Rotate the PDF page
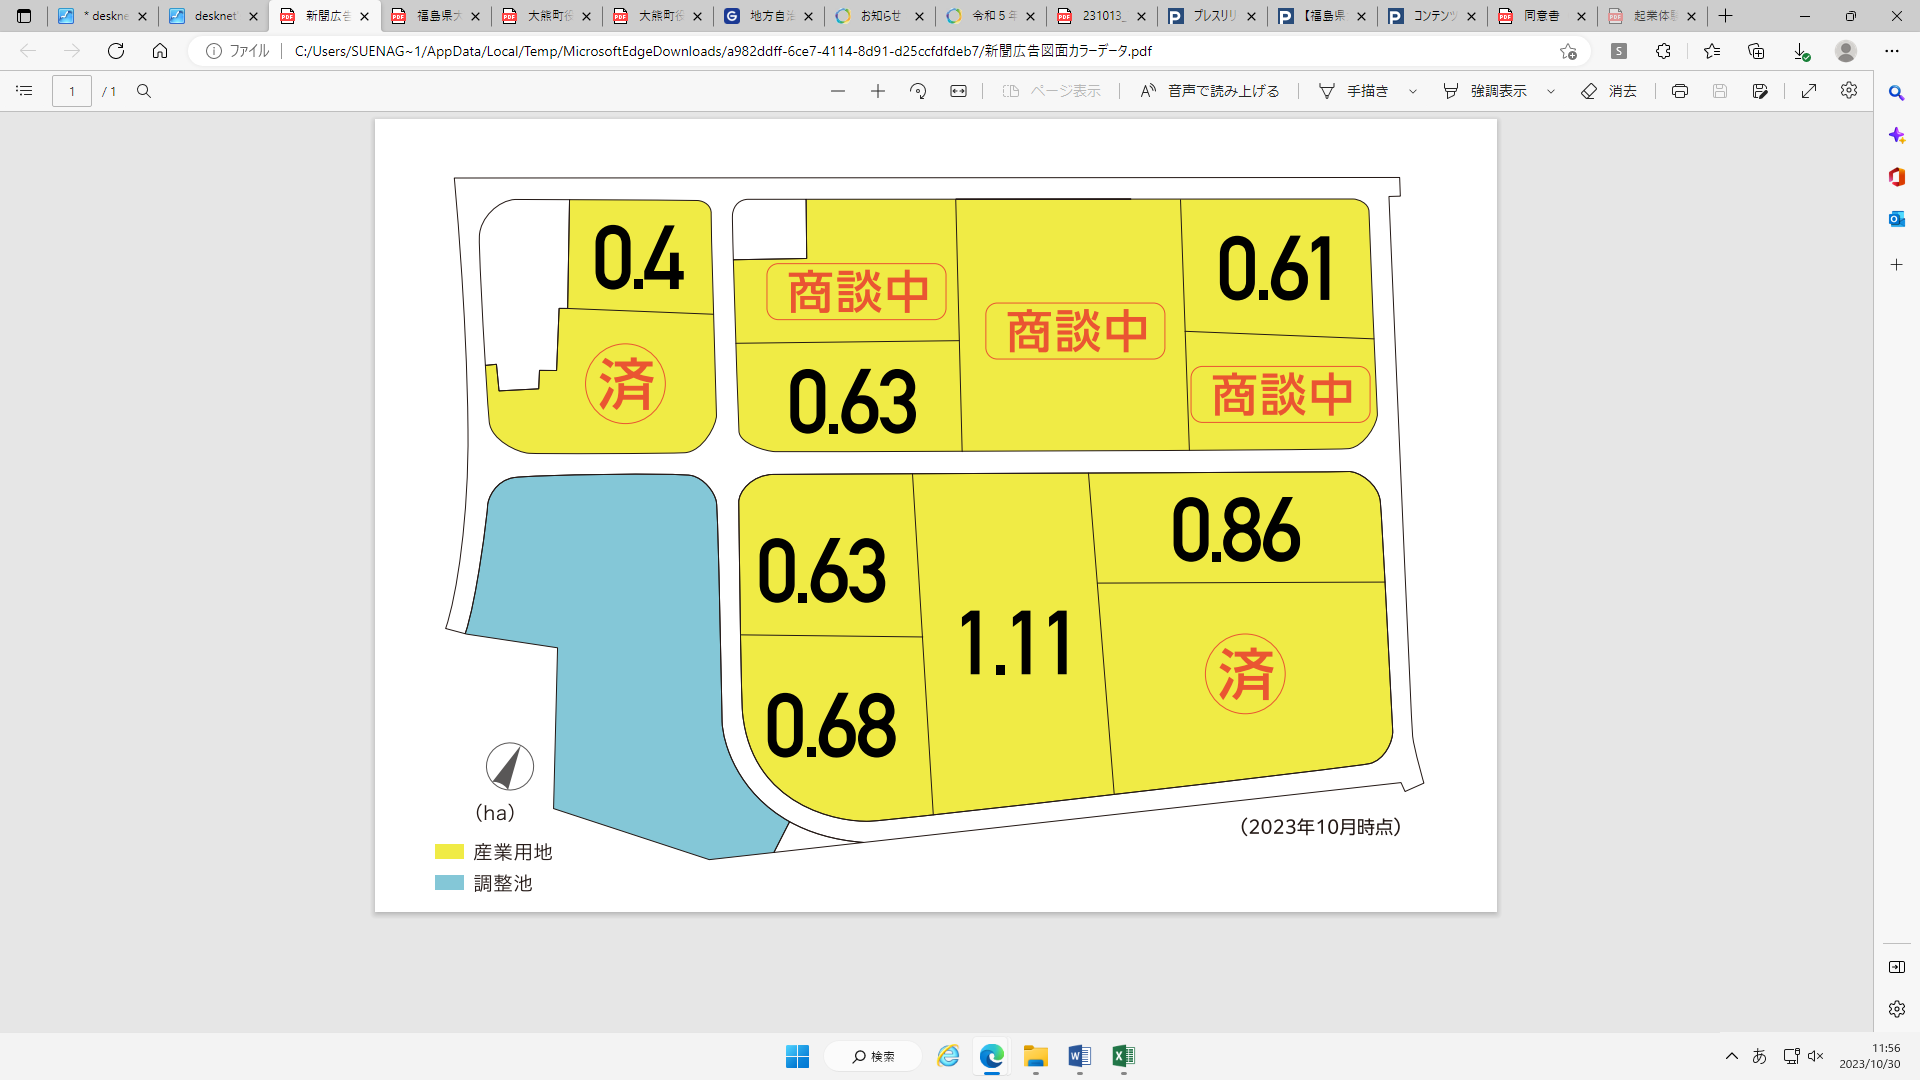This screenshot has height=1080, width=1920. point(918,91)
